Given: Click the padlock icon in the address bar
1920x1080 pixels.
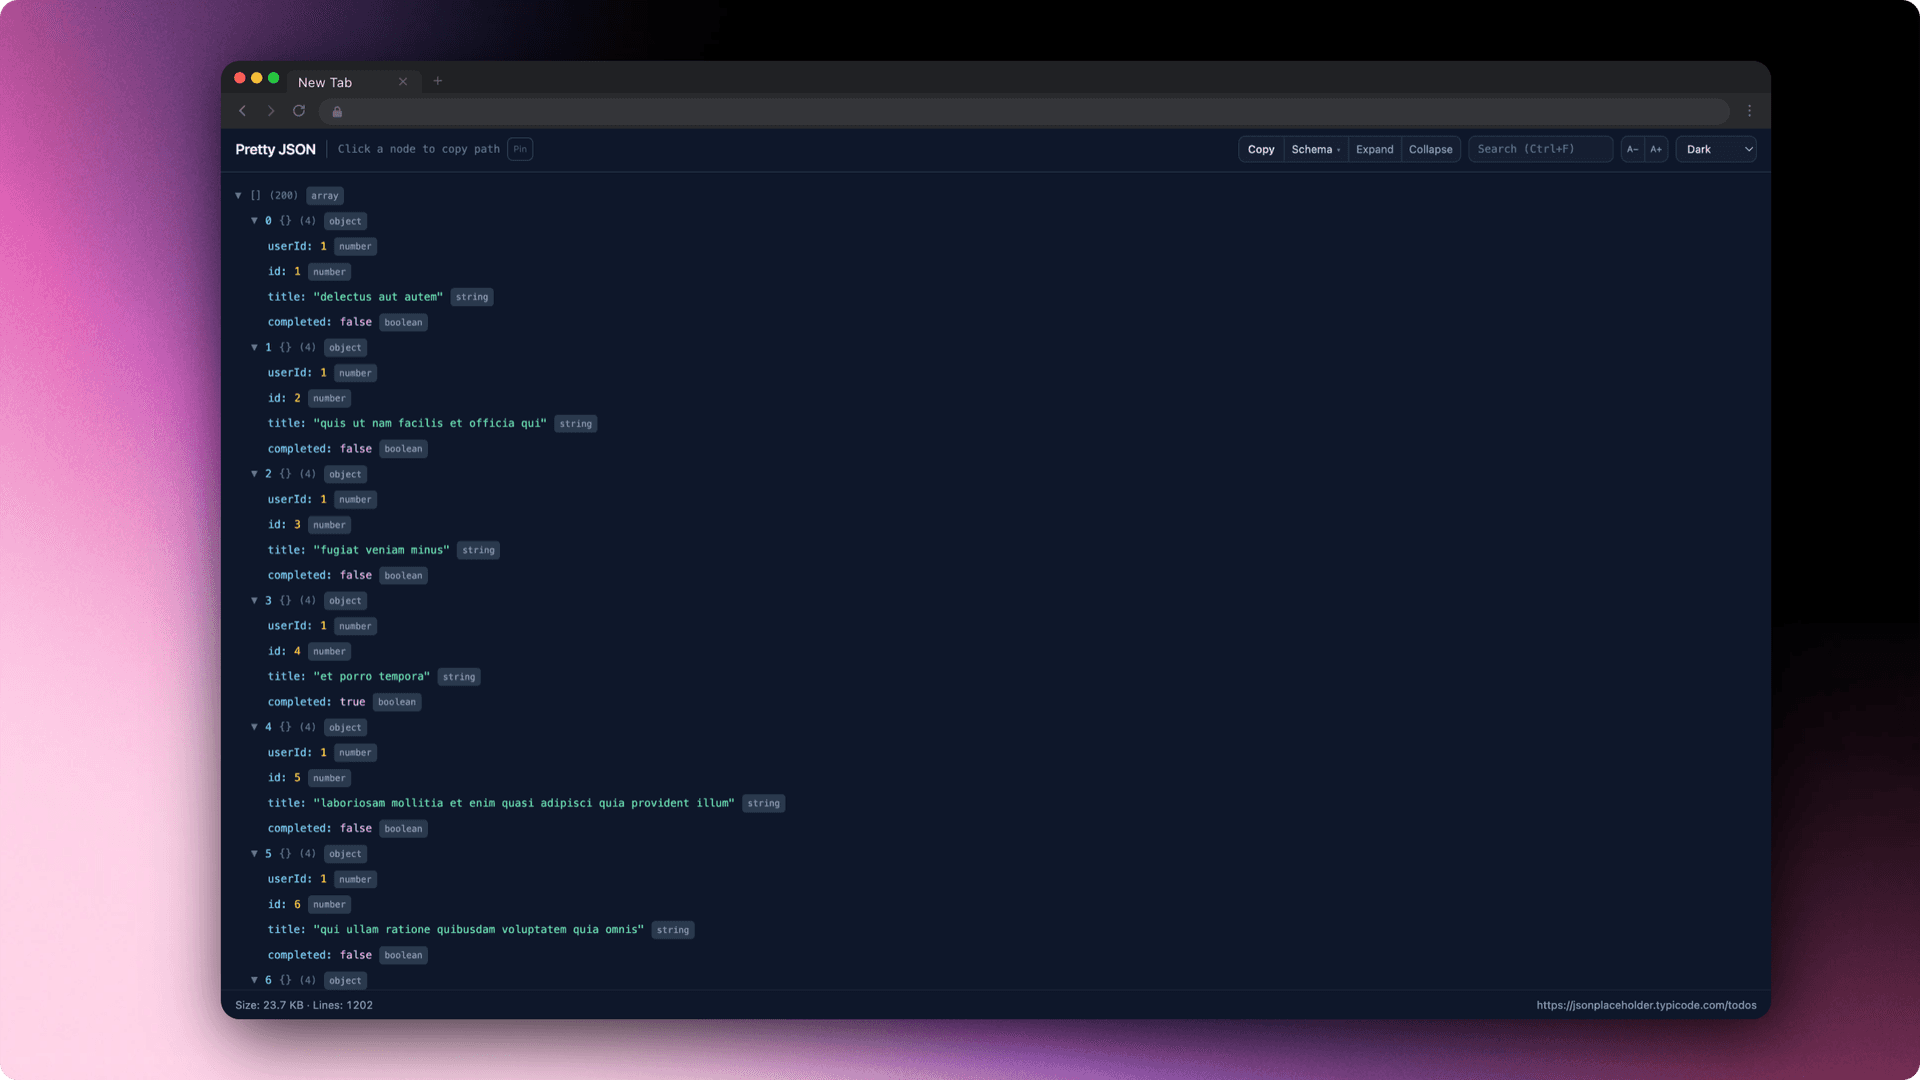Looking at the screenshot, I should [337, 112].
